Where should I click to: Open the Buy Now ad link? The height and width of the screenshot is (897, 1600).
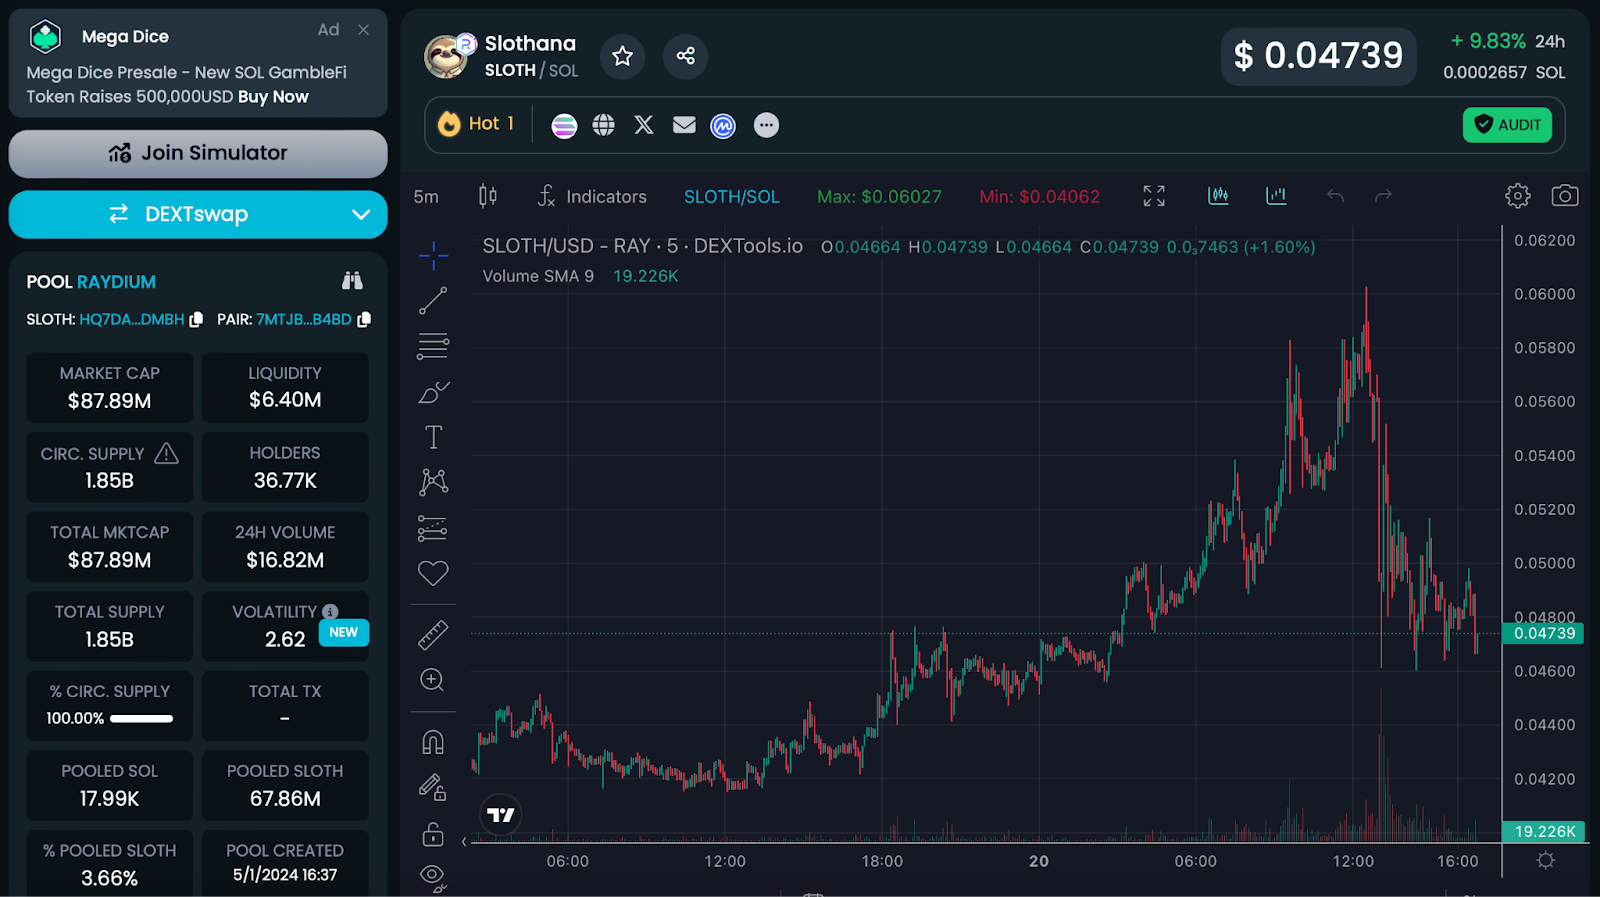(x=273, y=97)
